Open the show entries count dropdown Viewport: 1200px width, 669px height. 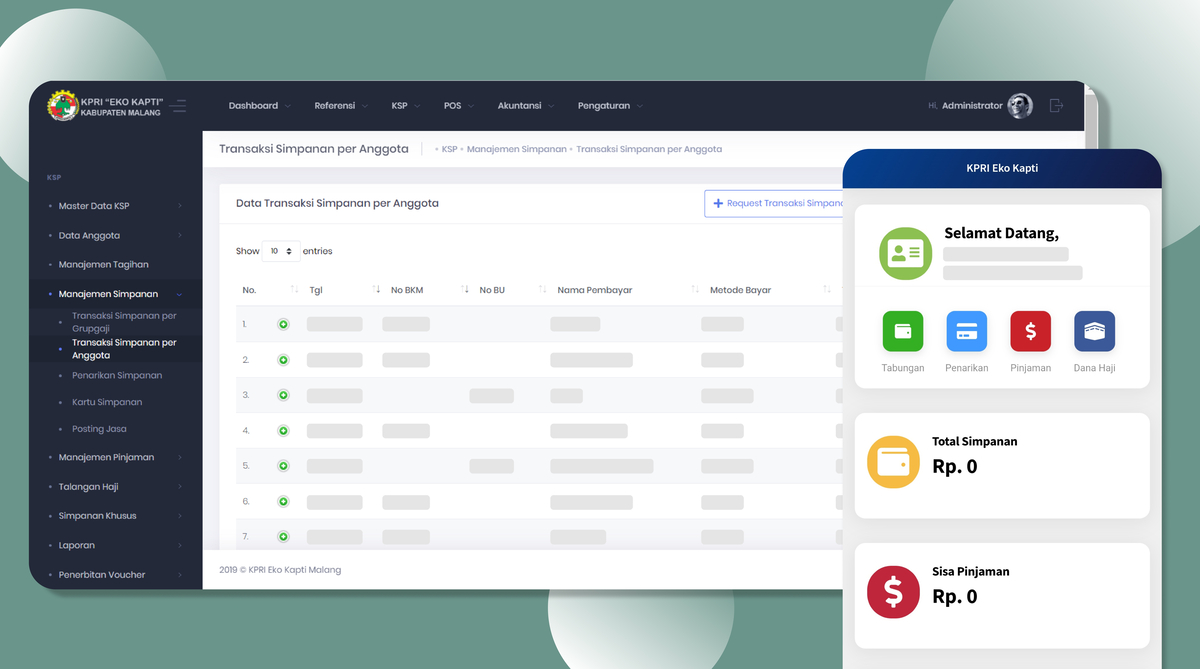tap(280, 251)
